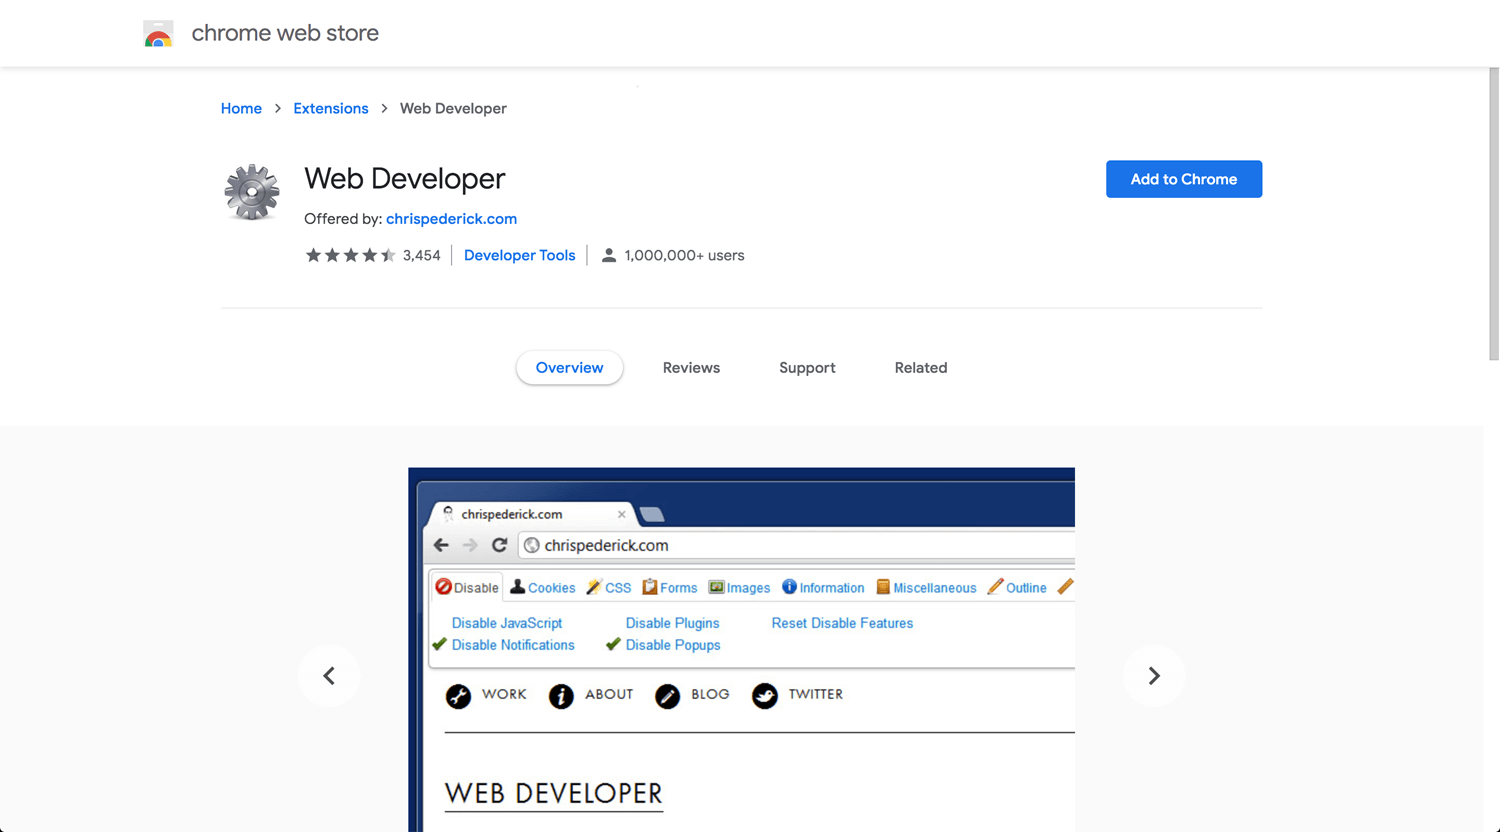
Task: Open the Disable menu tab in the screenshot
Action: (467, 587)
